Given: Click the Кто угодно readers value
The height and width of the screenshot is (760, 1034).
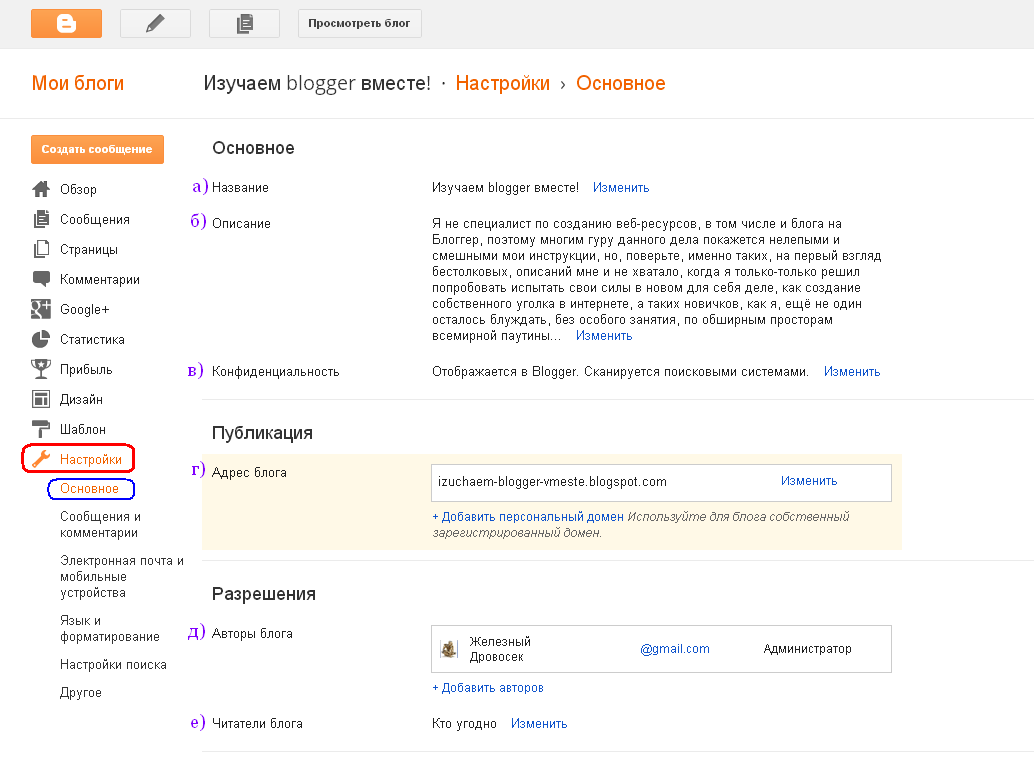Looking at the screenshot, I should [x=464, y=724].
